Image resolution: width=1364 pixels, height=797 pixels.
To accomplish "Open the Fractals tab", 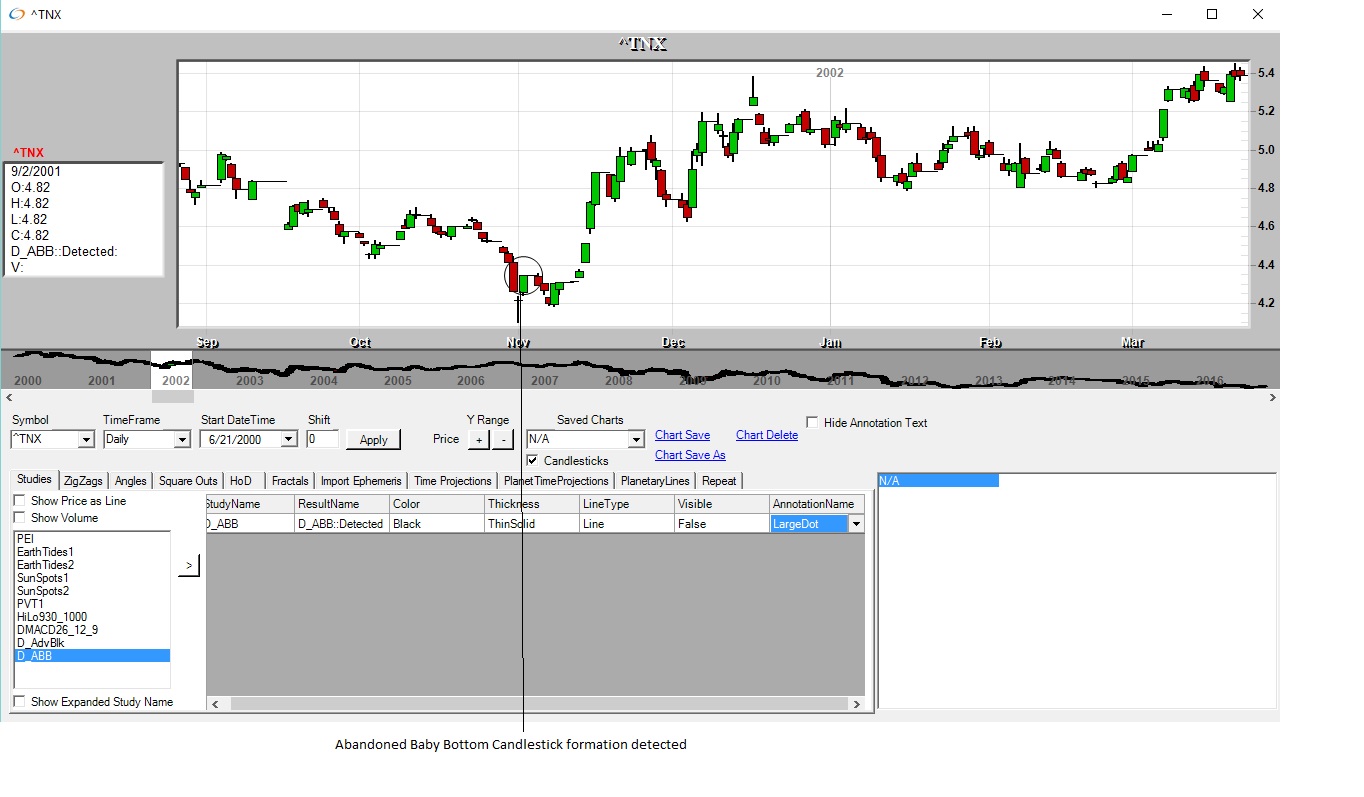I will tap(290, 481).
